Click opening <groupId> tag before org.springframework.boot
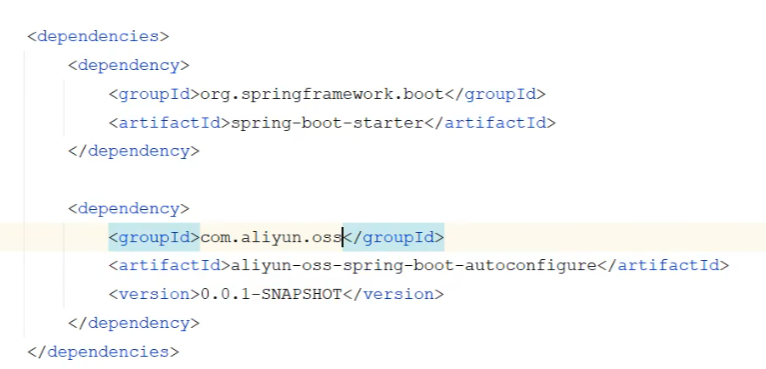 pyautogui.click(x=154, y=94)
